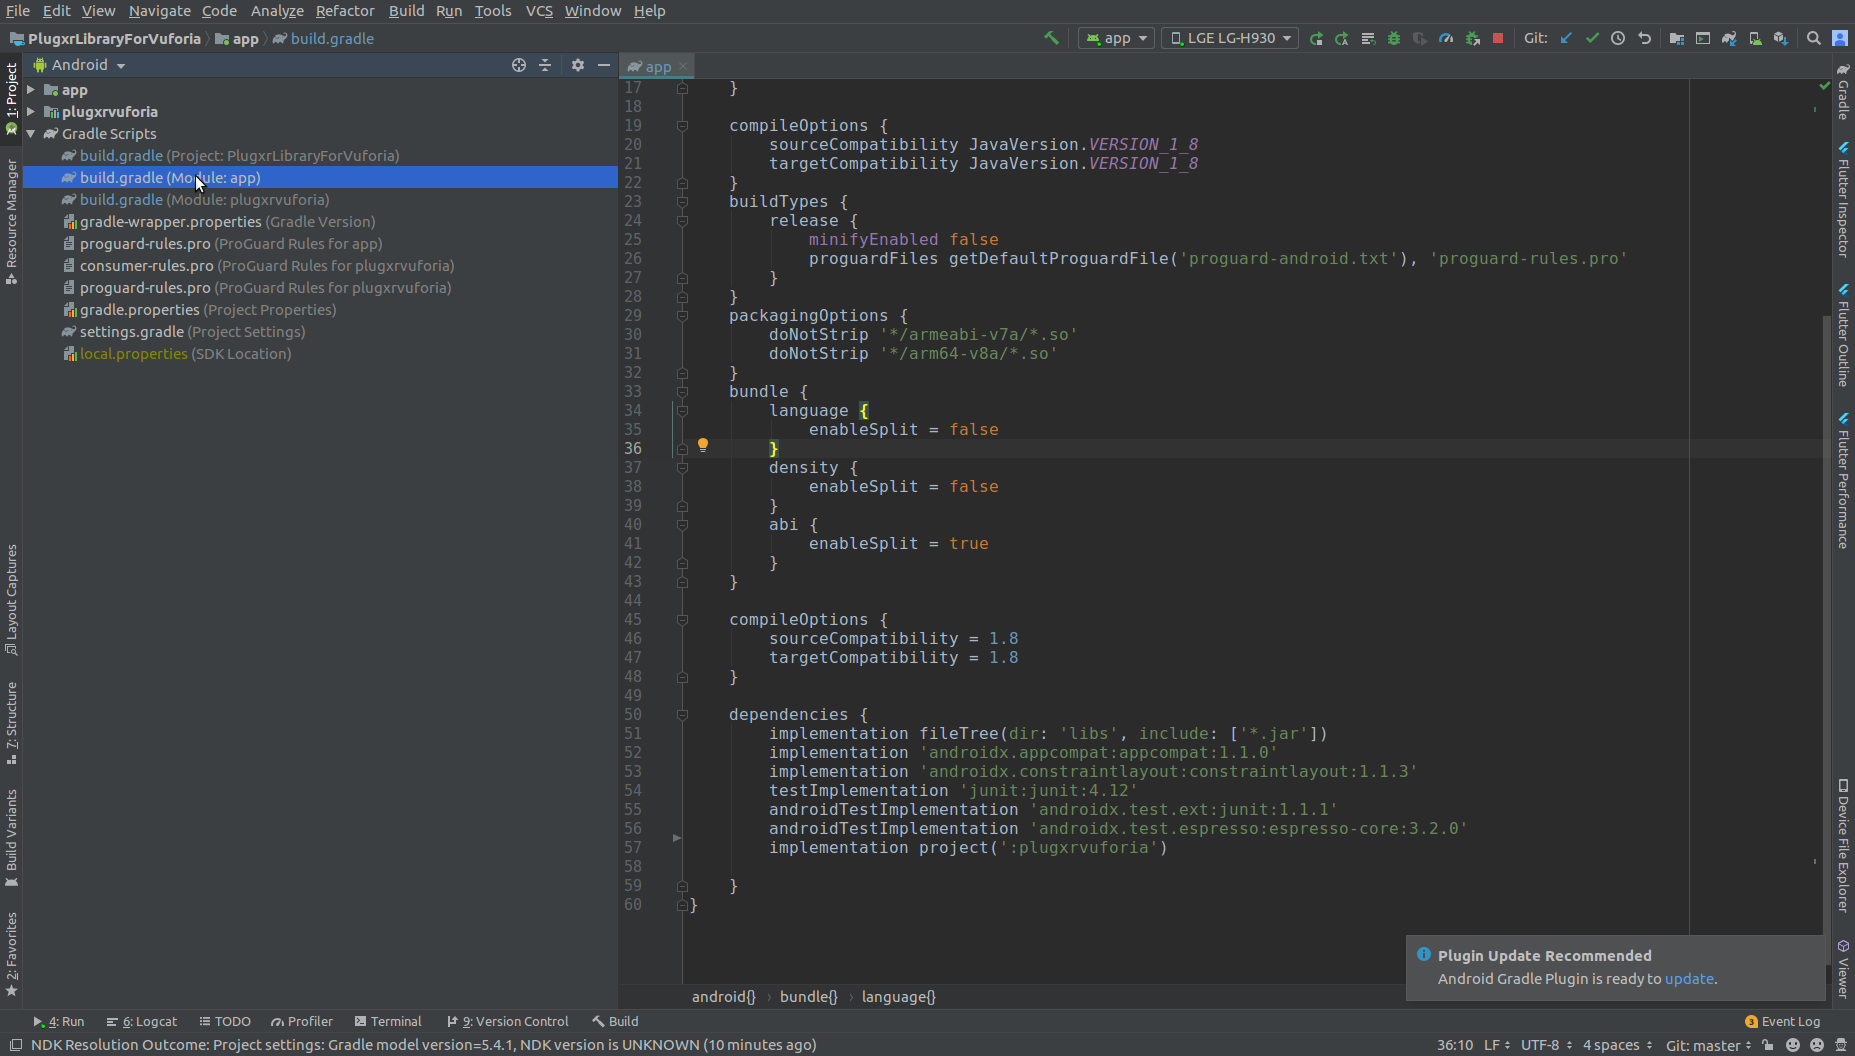1855x1056 pixels.
Task: Click Attach Debugger to Android Process icon
Action: (x=1472, y=38)
